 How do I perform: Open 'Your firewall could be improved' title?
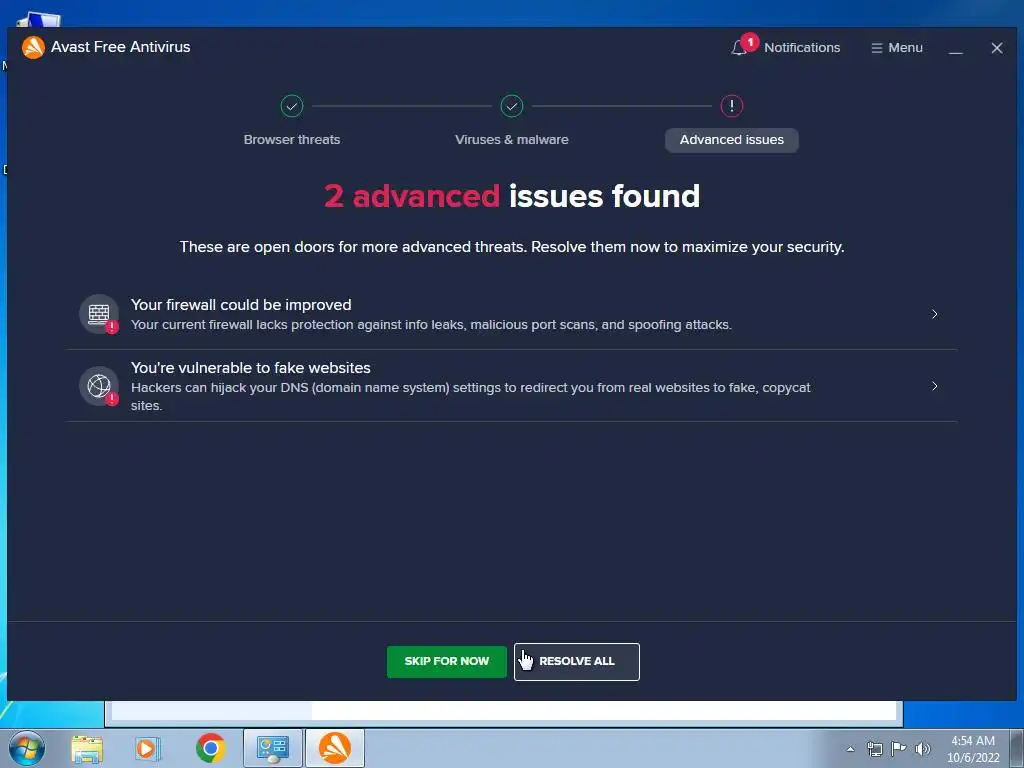(241, 305)
